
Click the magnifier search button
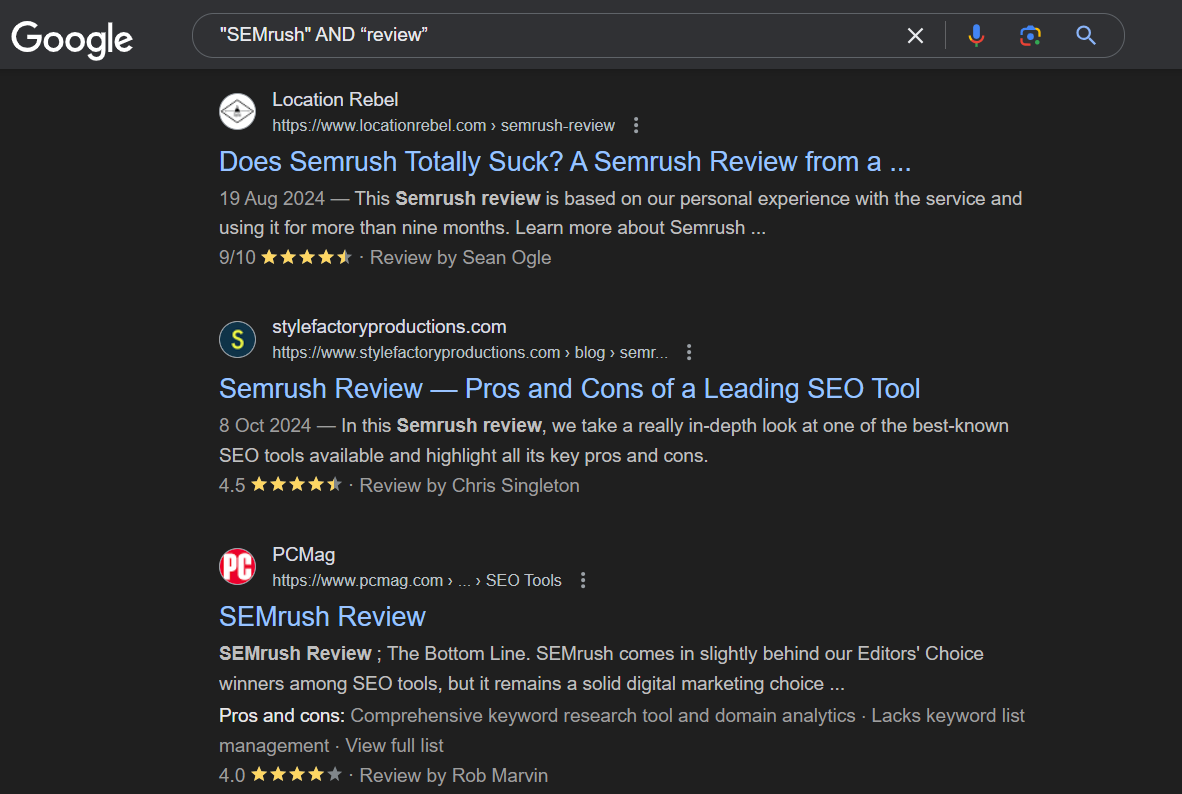click(x=1086, y=35)
